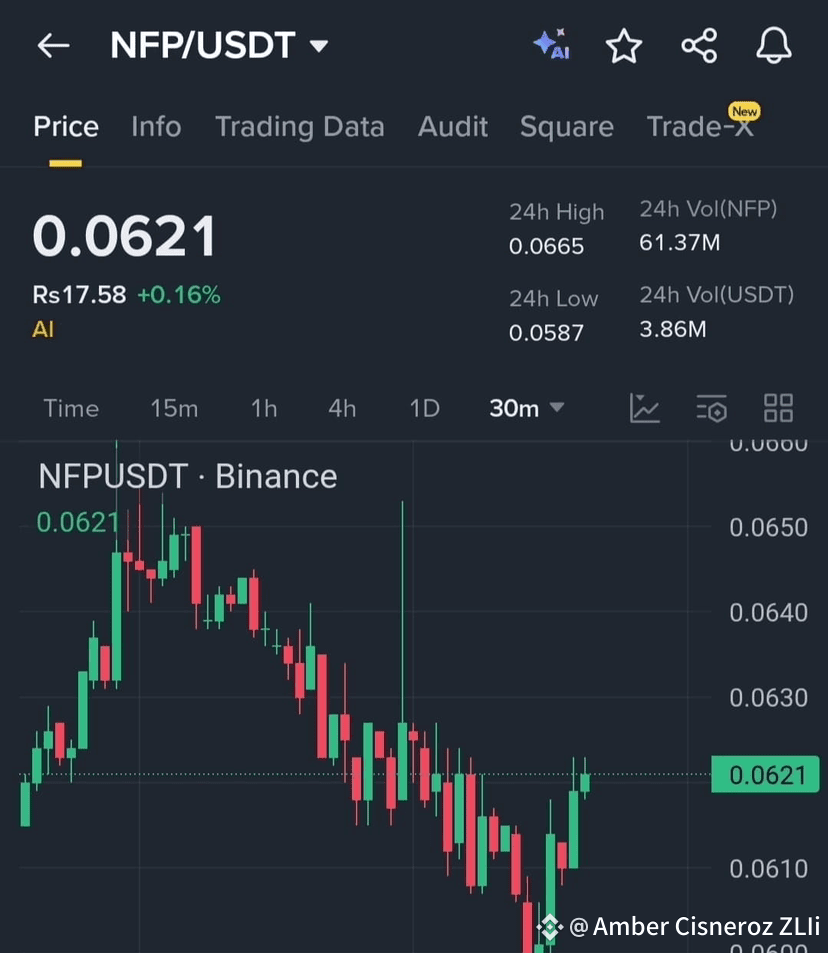The height and width of the screenshot is (953, 828).
Task: Tap the 0.0650 price axis label
Action: click(768, 528)
